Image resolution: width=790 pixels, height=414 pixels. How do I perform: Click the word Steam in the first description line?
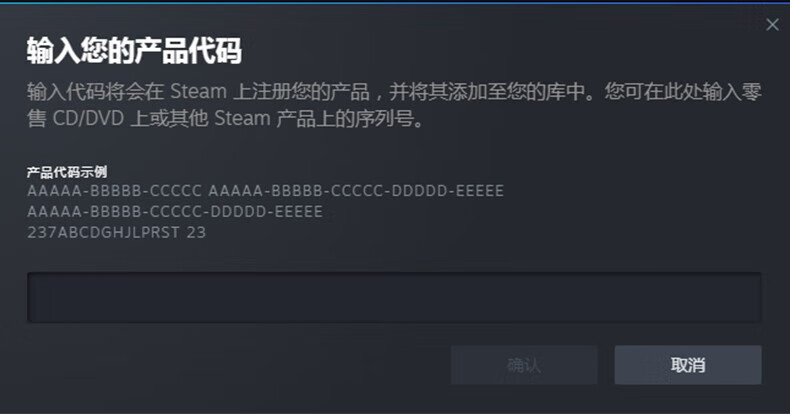199,92
